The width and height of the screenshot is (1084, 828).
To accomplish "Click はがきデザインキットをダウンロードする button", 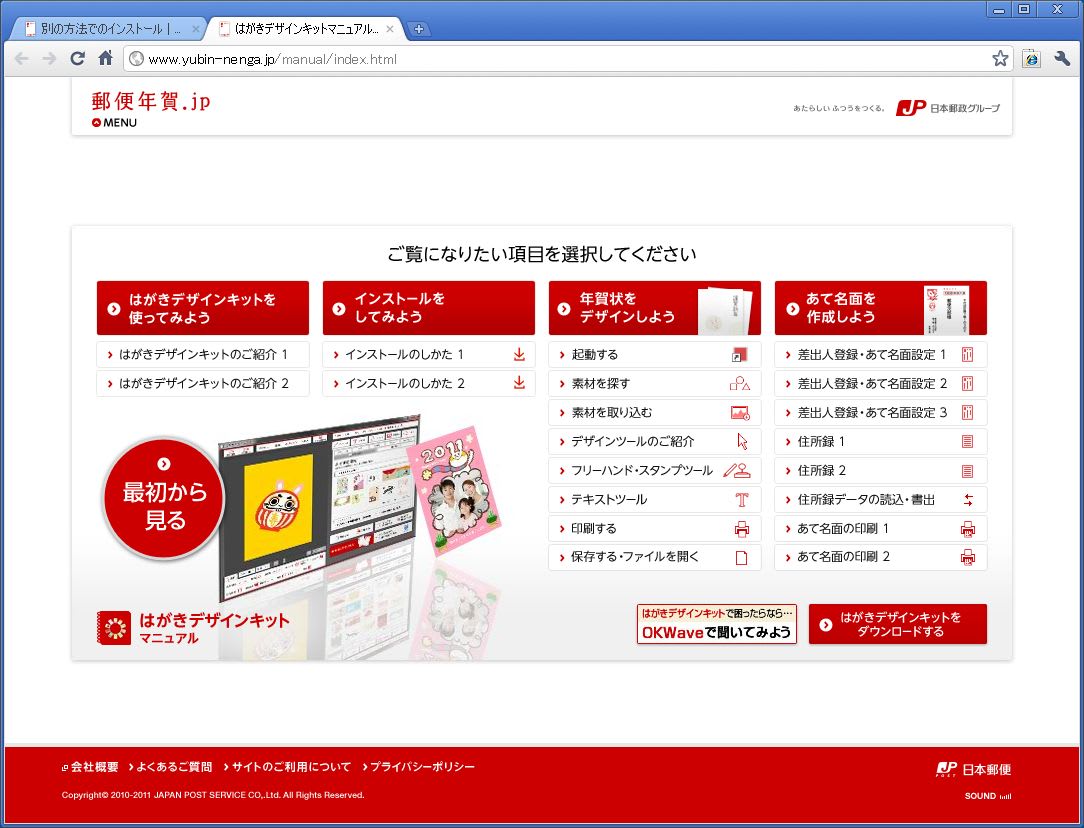I will coord(897,624).
